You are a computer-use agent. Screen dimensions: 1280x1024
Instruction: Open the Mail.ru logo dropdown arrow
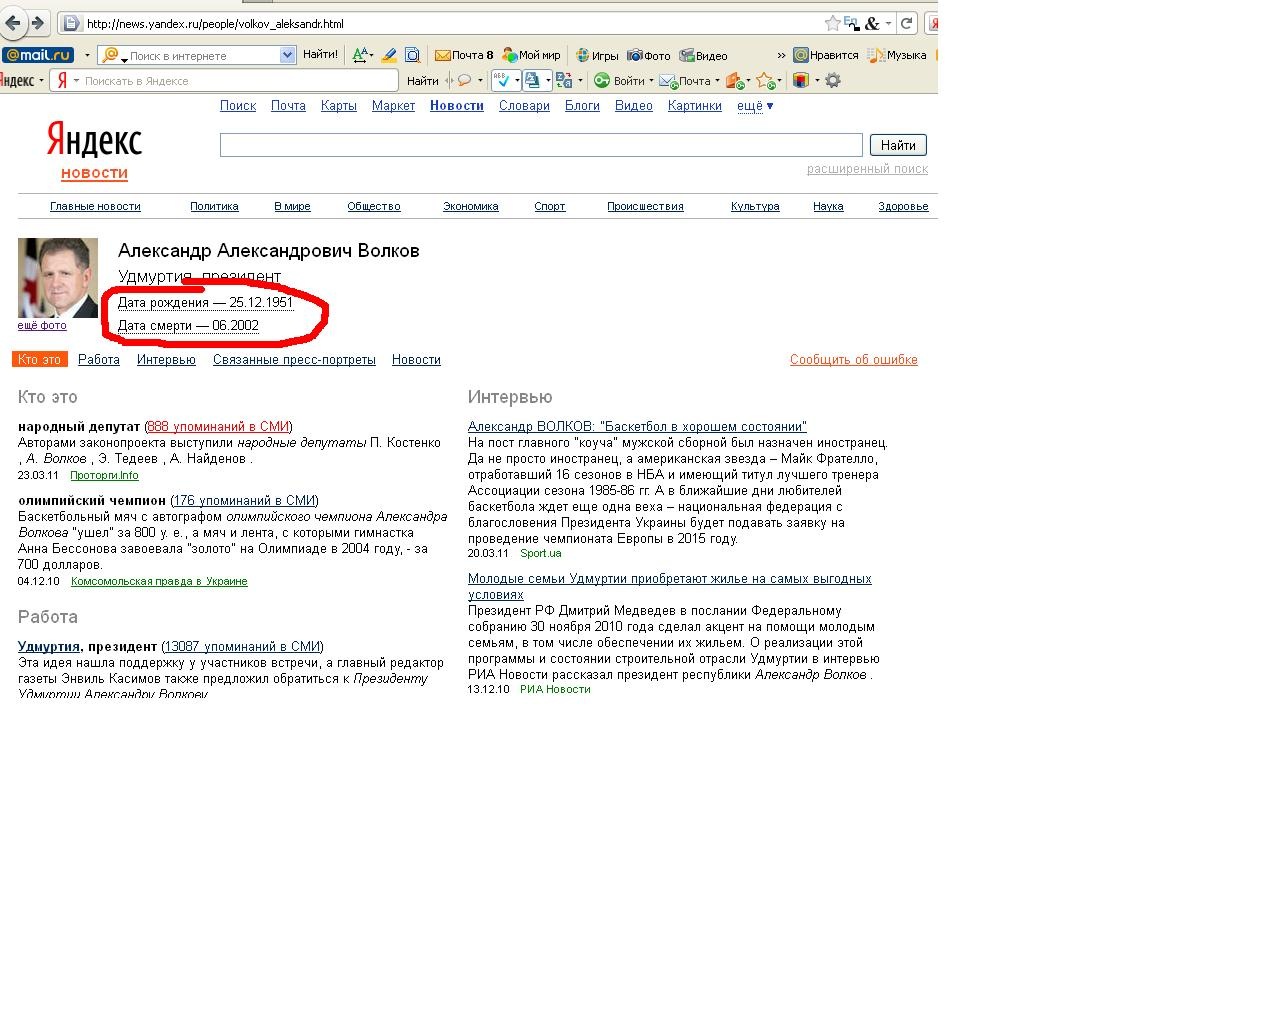coord(87,55)
